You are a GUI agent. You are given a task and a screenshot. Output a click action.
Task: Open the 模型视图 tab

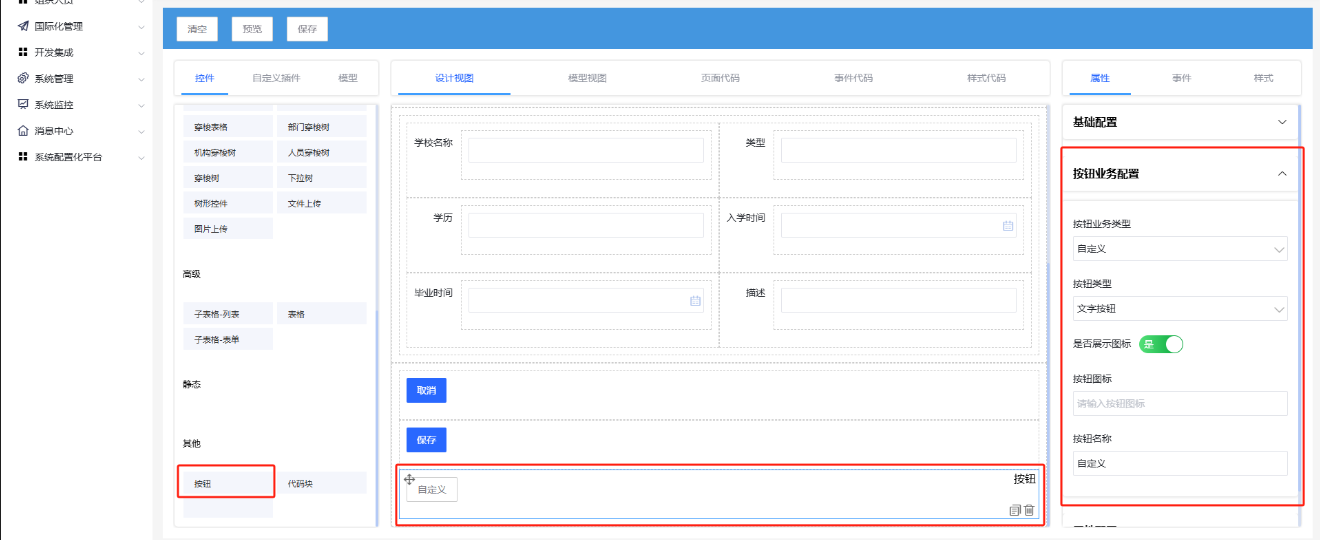(587, 78)
